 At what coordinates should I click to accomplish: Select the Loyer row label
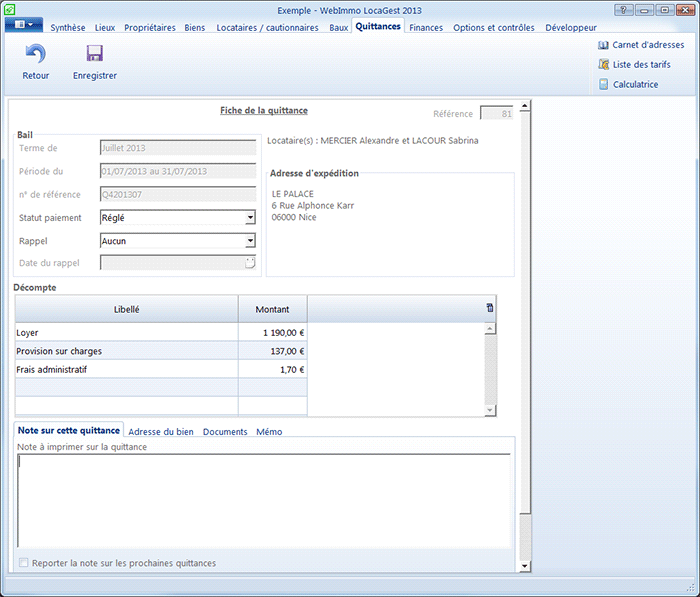27,333
